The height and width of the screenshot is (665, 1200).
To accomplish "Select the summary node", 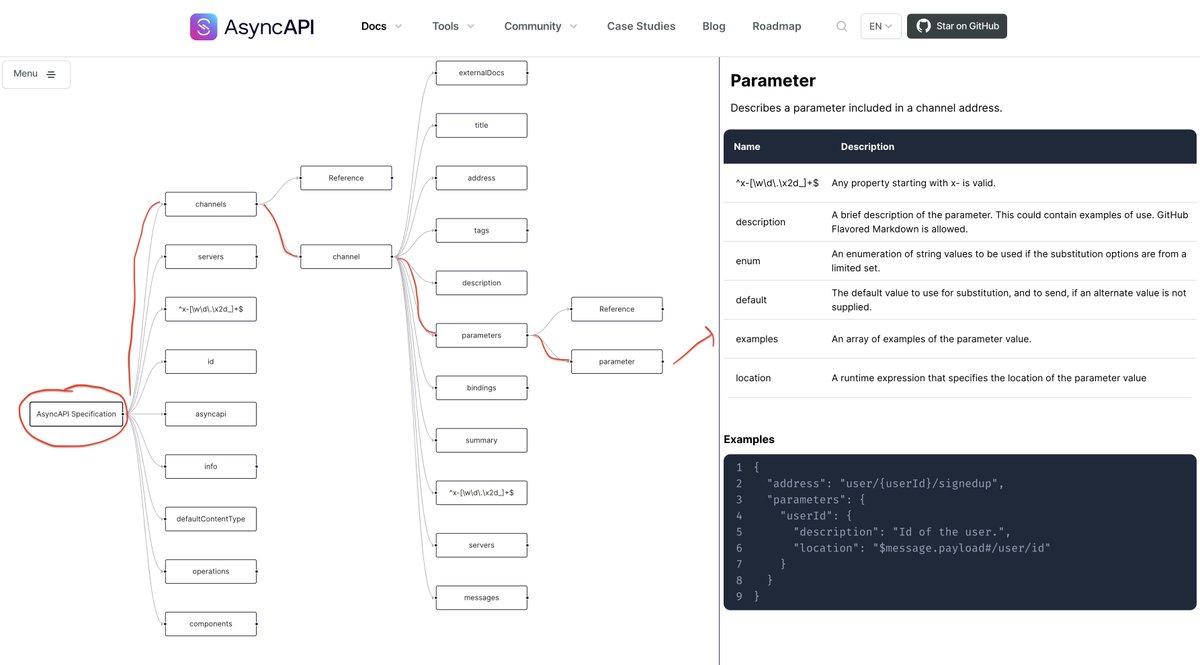I will pyautogui.click(x=481, y=440).
